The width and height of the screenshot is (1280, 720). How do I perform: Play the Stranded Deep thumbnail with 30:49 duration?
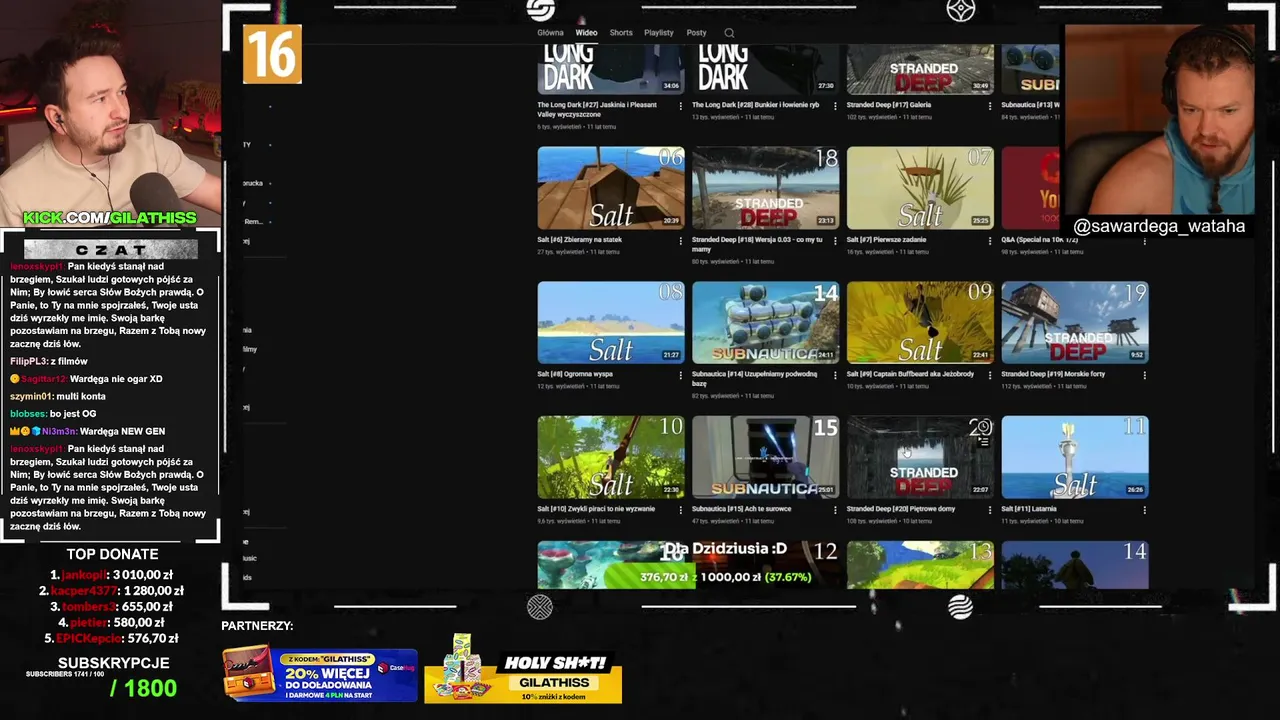click(920, 69)
